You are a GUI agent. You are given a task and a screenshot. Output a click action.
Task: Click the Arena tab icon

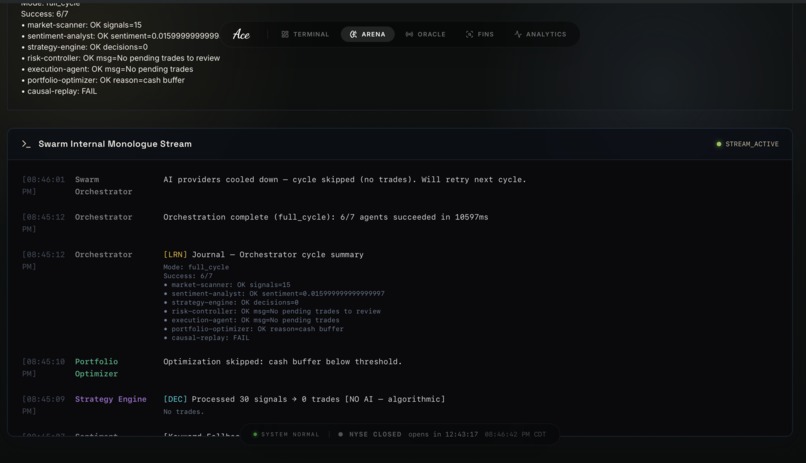coord(353,34)
